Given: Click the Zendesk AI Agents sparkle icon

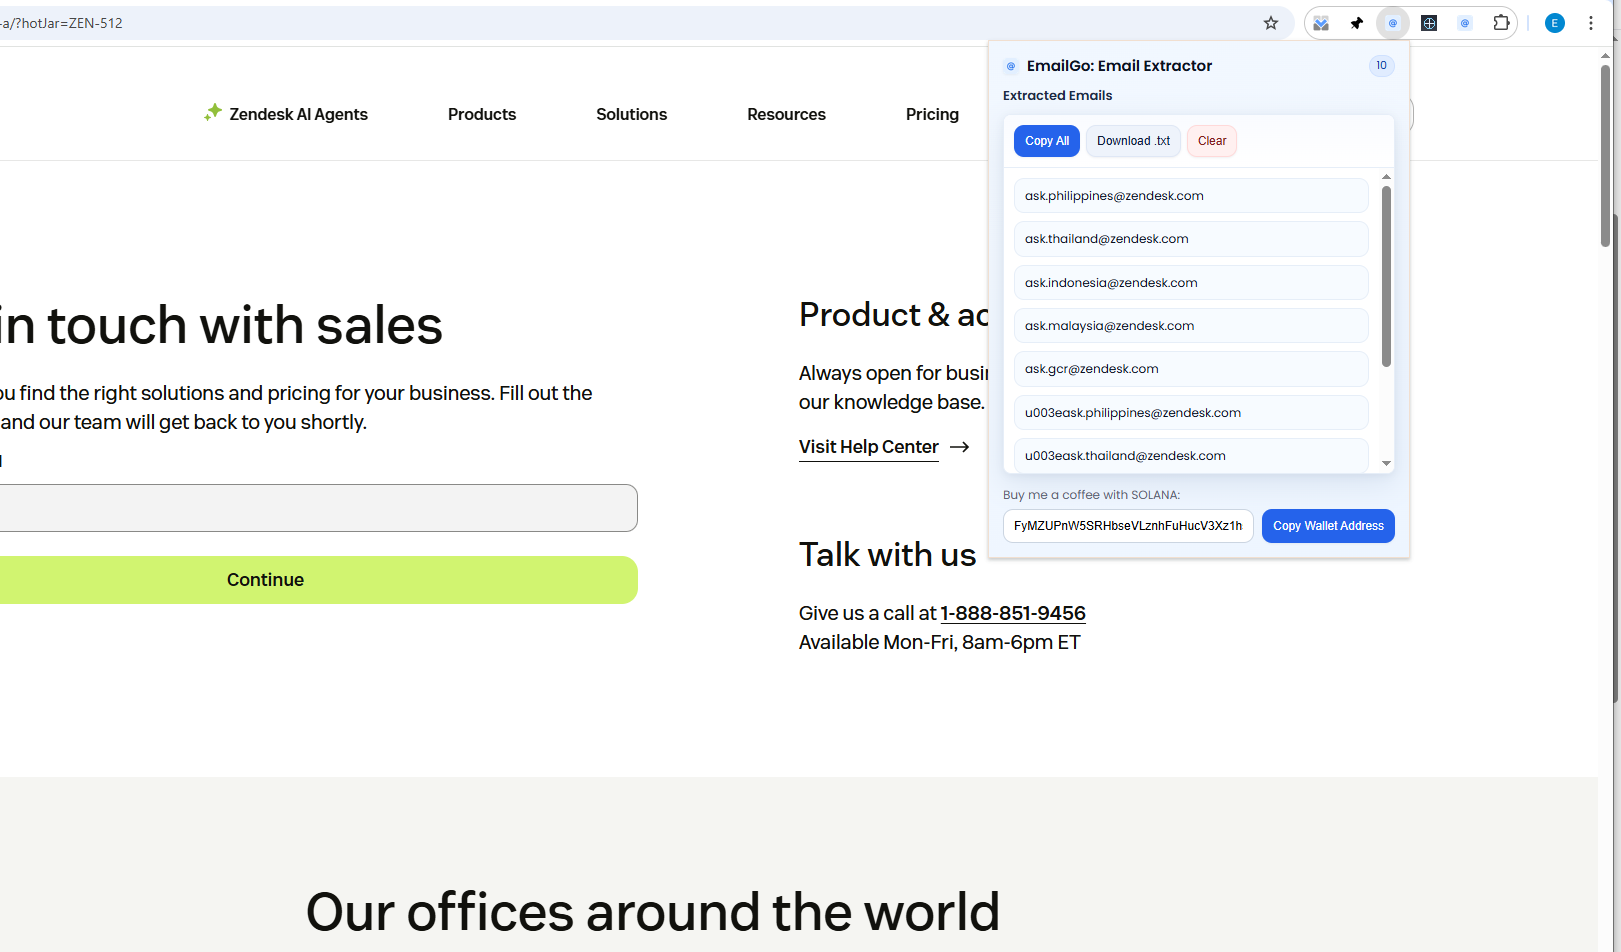Looking at the screenshot, I should pos(213,112).
